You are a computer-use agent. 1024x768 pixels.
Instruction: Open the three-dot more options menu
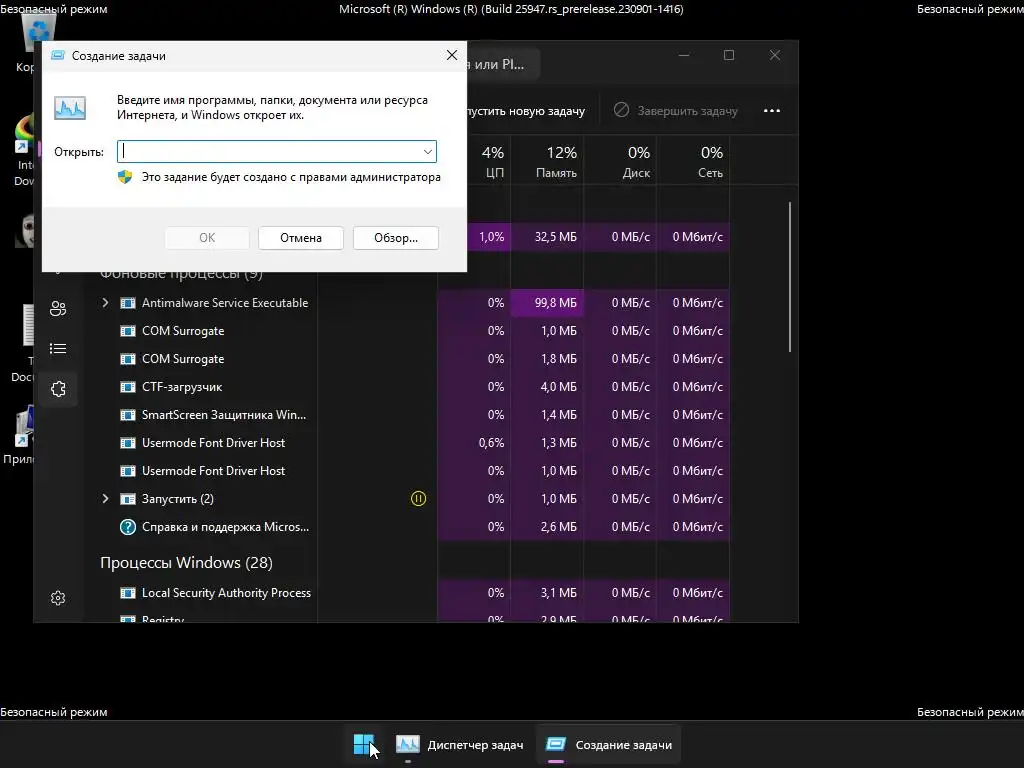772,110
